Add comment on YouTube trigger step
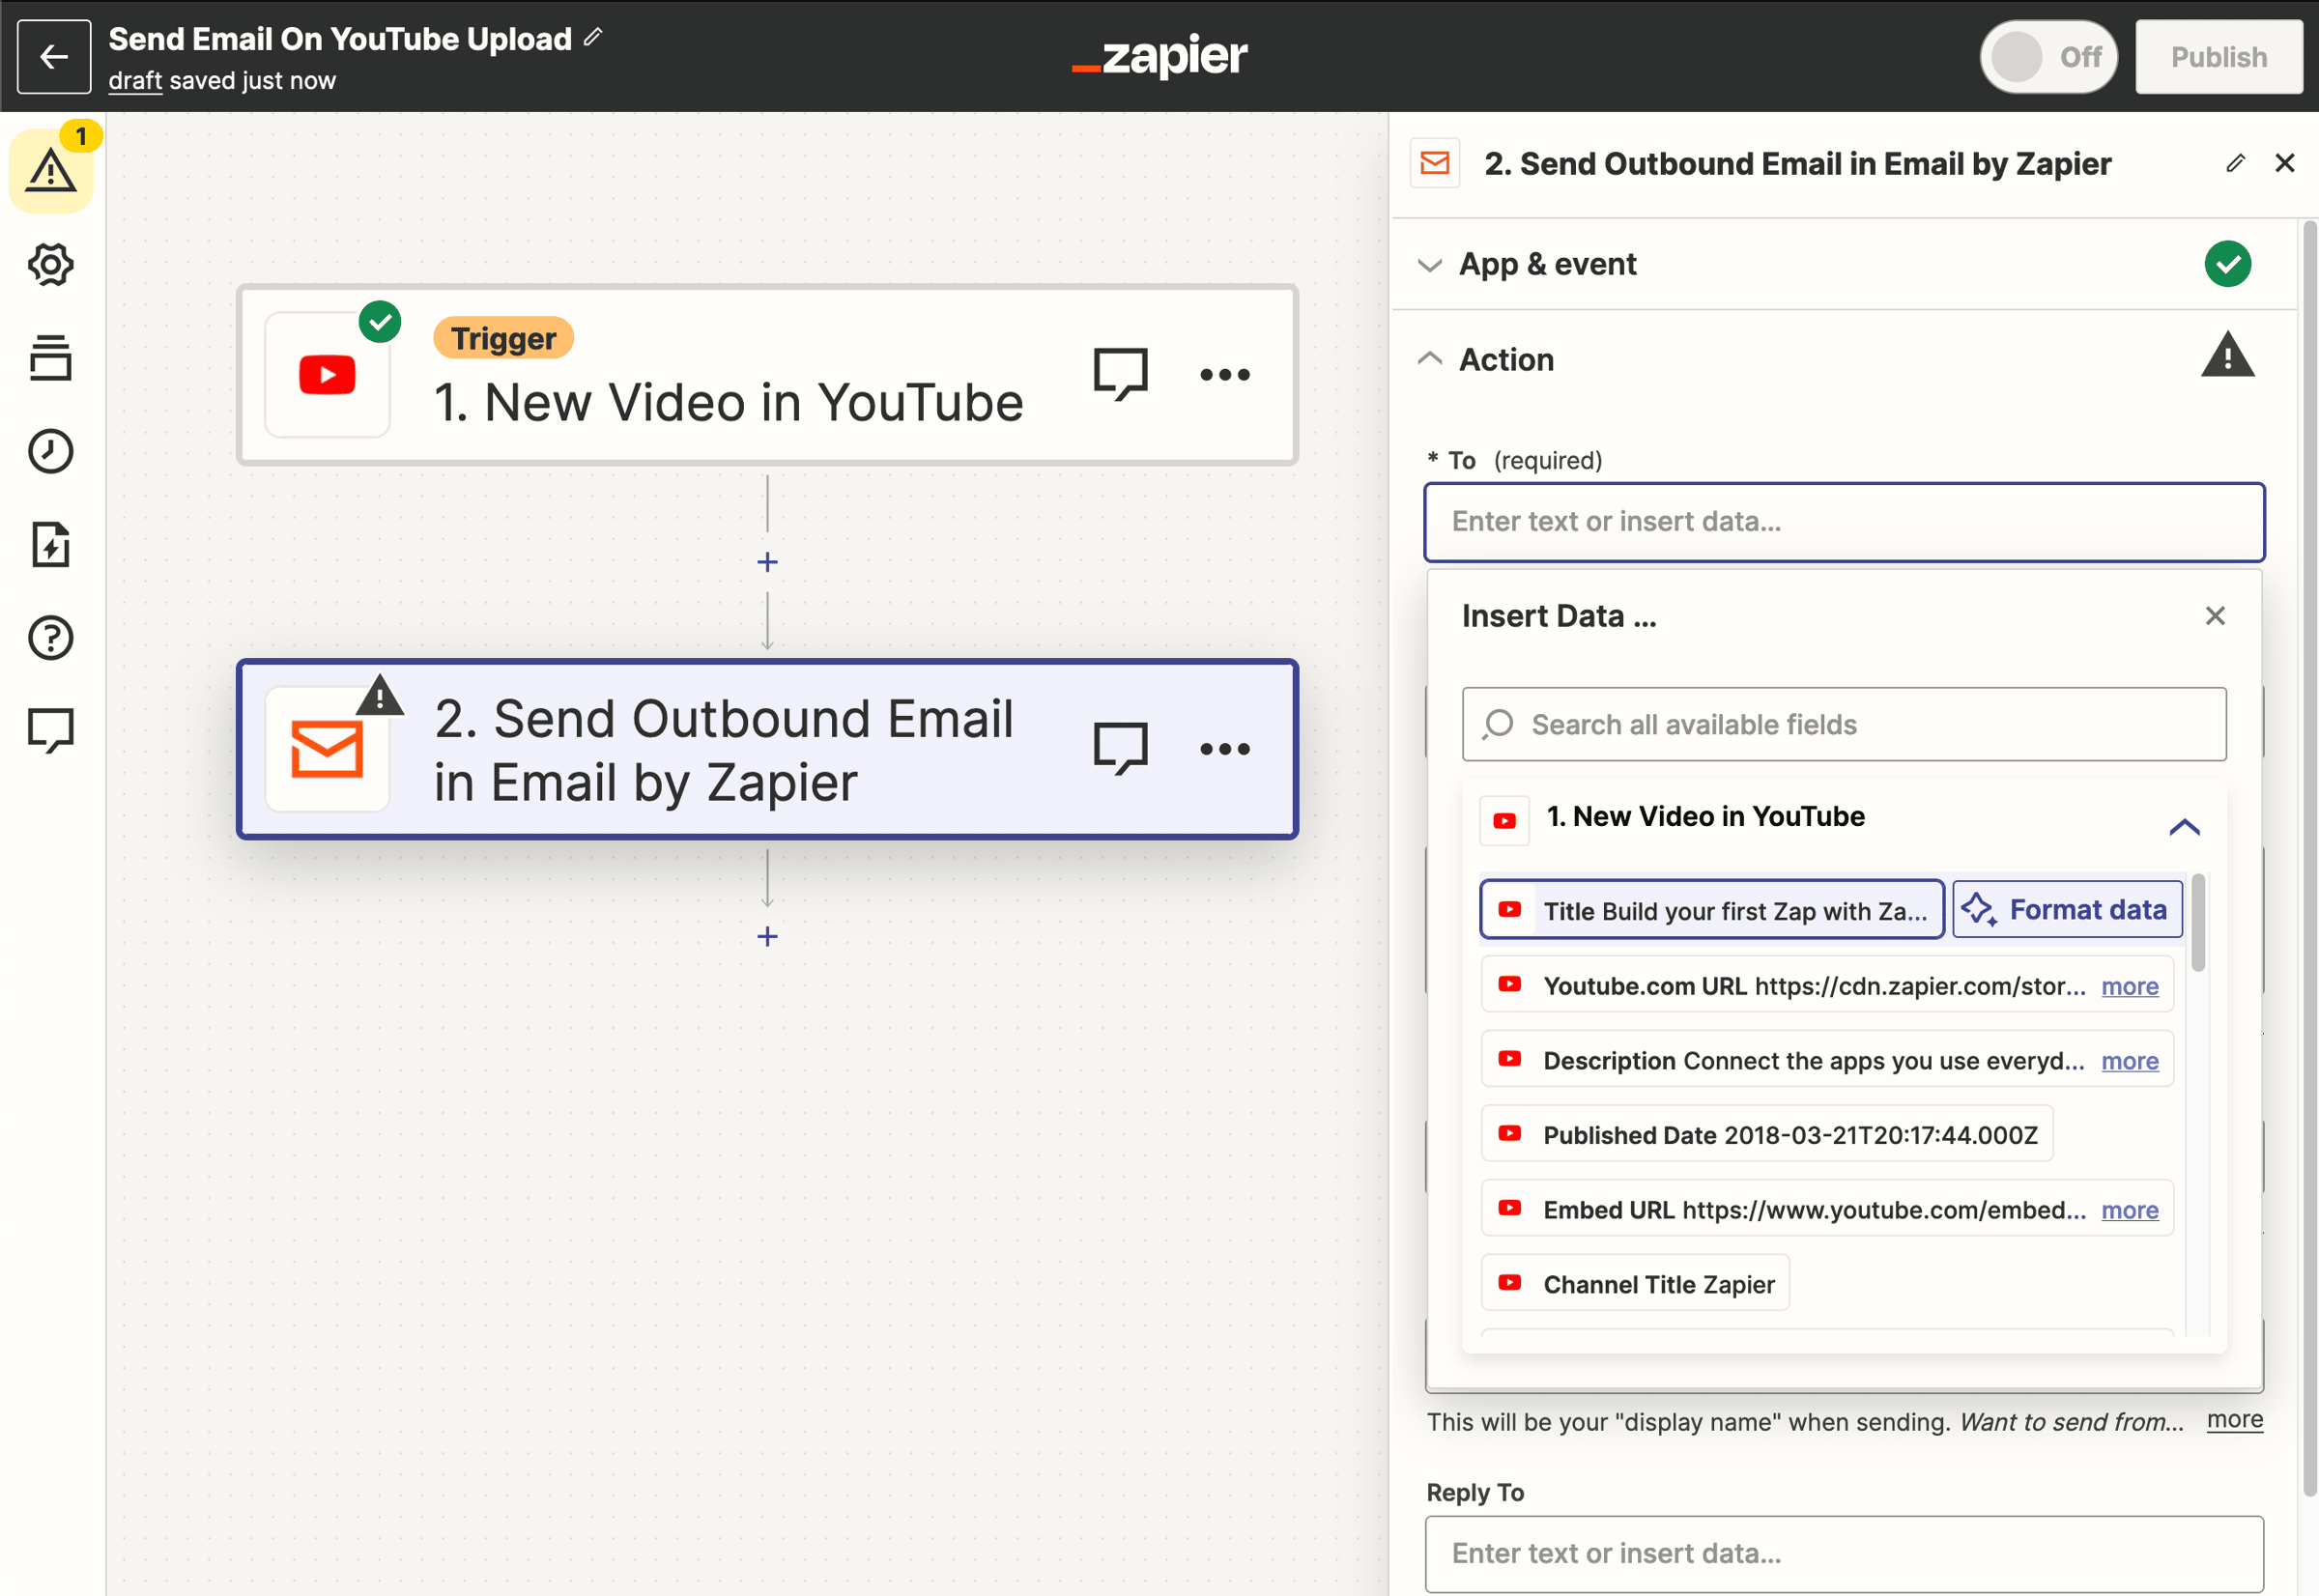 (x=1120, y=374)
